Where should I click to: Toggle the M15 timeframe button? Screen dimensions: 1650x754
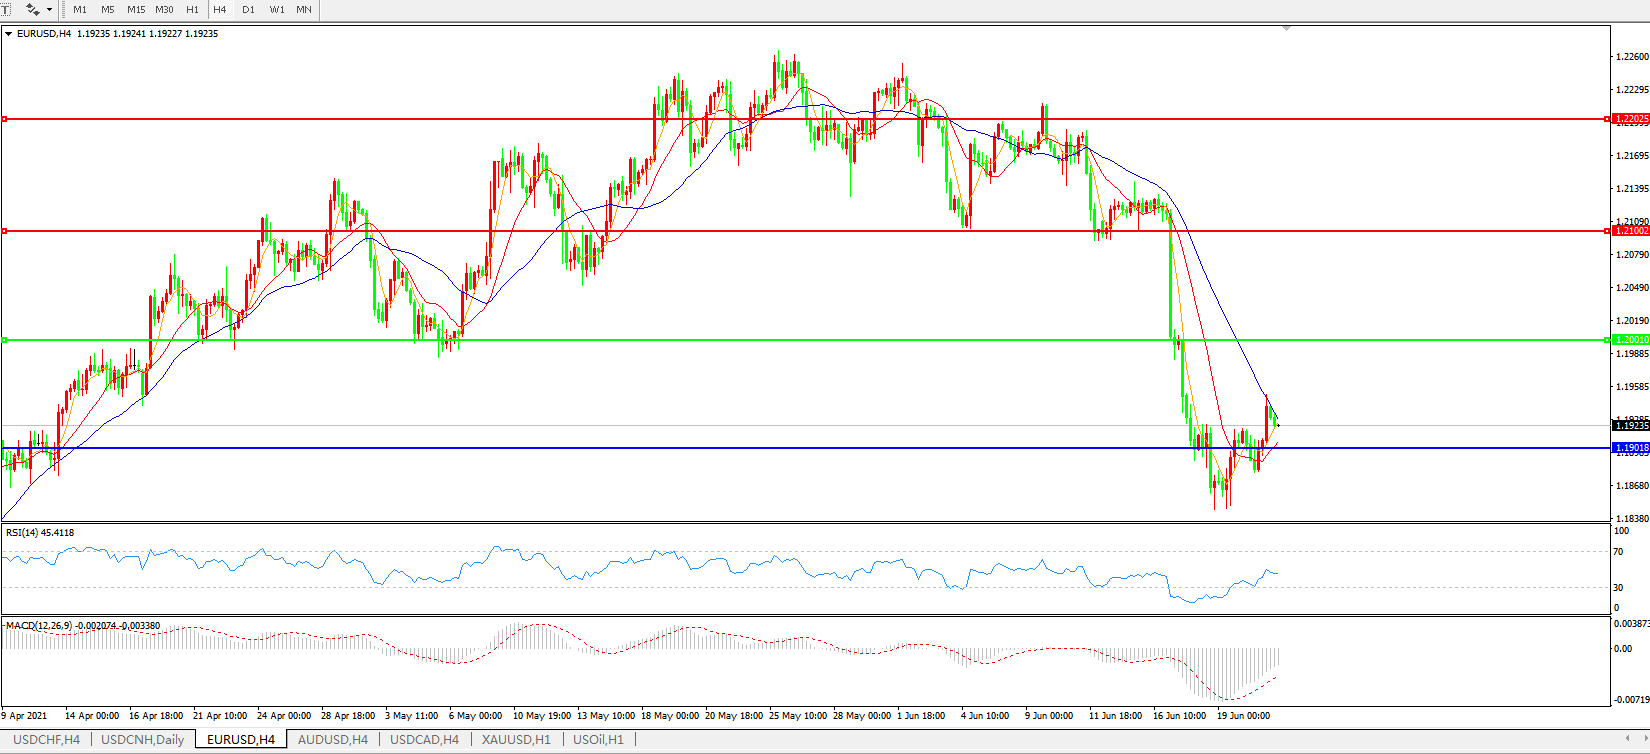pyautogui.click(x=136, y=9)
